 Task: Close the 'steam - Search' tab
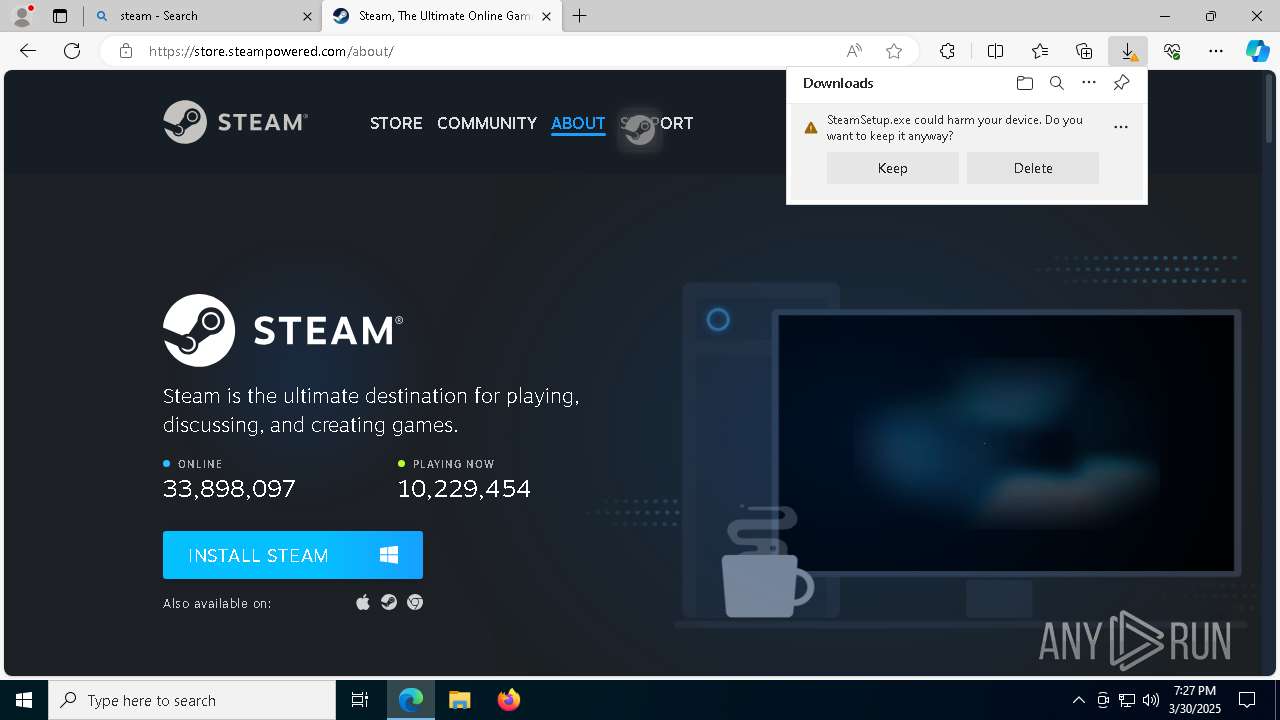pyautogui.click(x=307, y=16)
